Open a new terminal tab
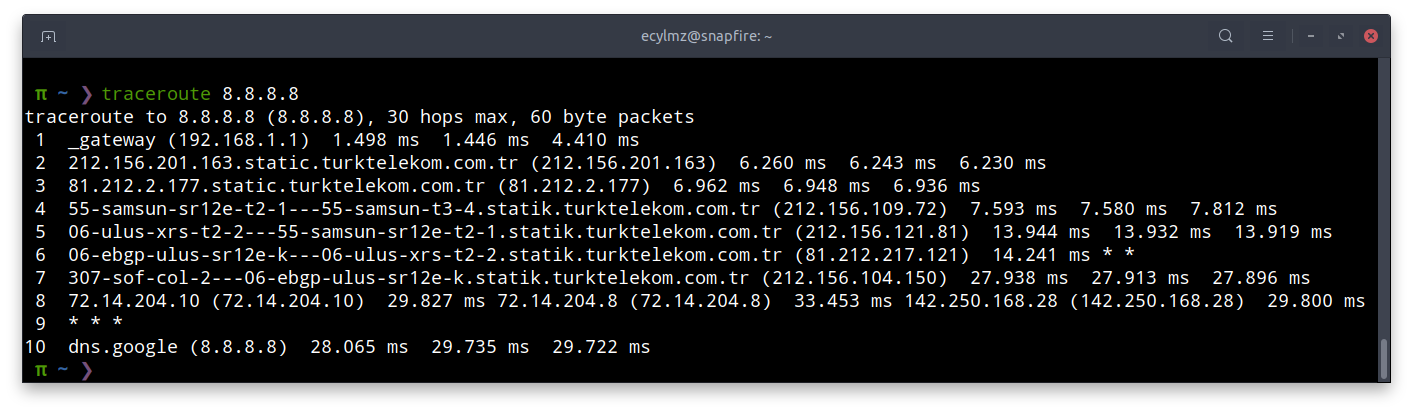The width and height of the screenshot is (1413, 413). click(x=48, y=36)
